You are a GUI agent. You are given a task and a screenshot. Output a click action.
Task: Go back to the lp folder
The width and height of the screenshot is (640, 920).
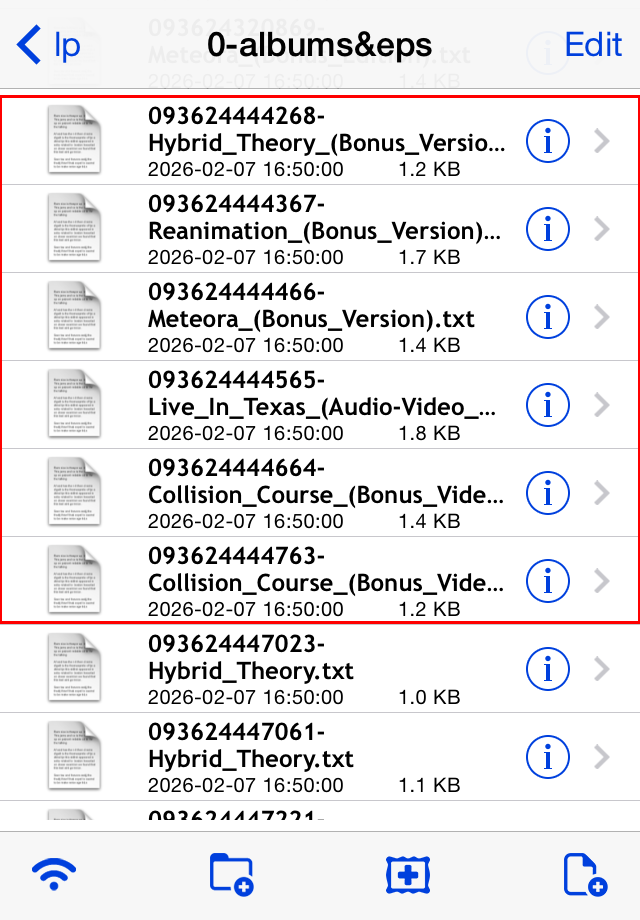[x=49, y=45]
